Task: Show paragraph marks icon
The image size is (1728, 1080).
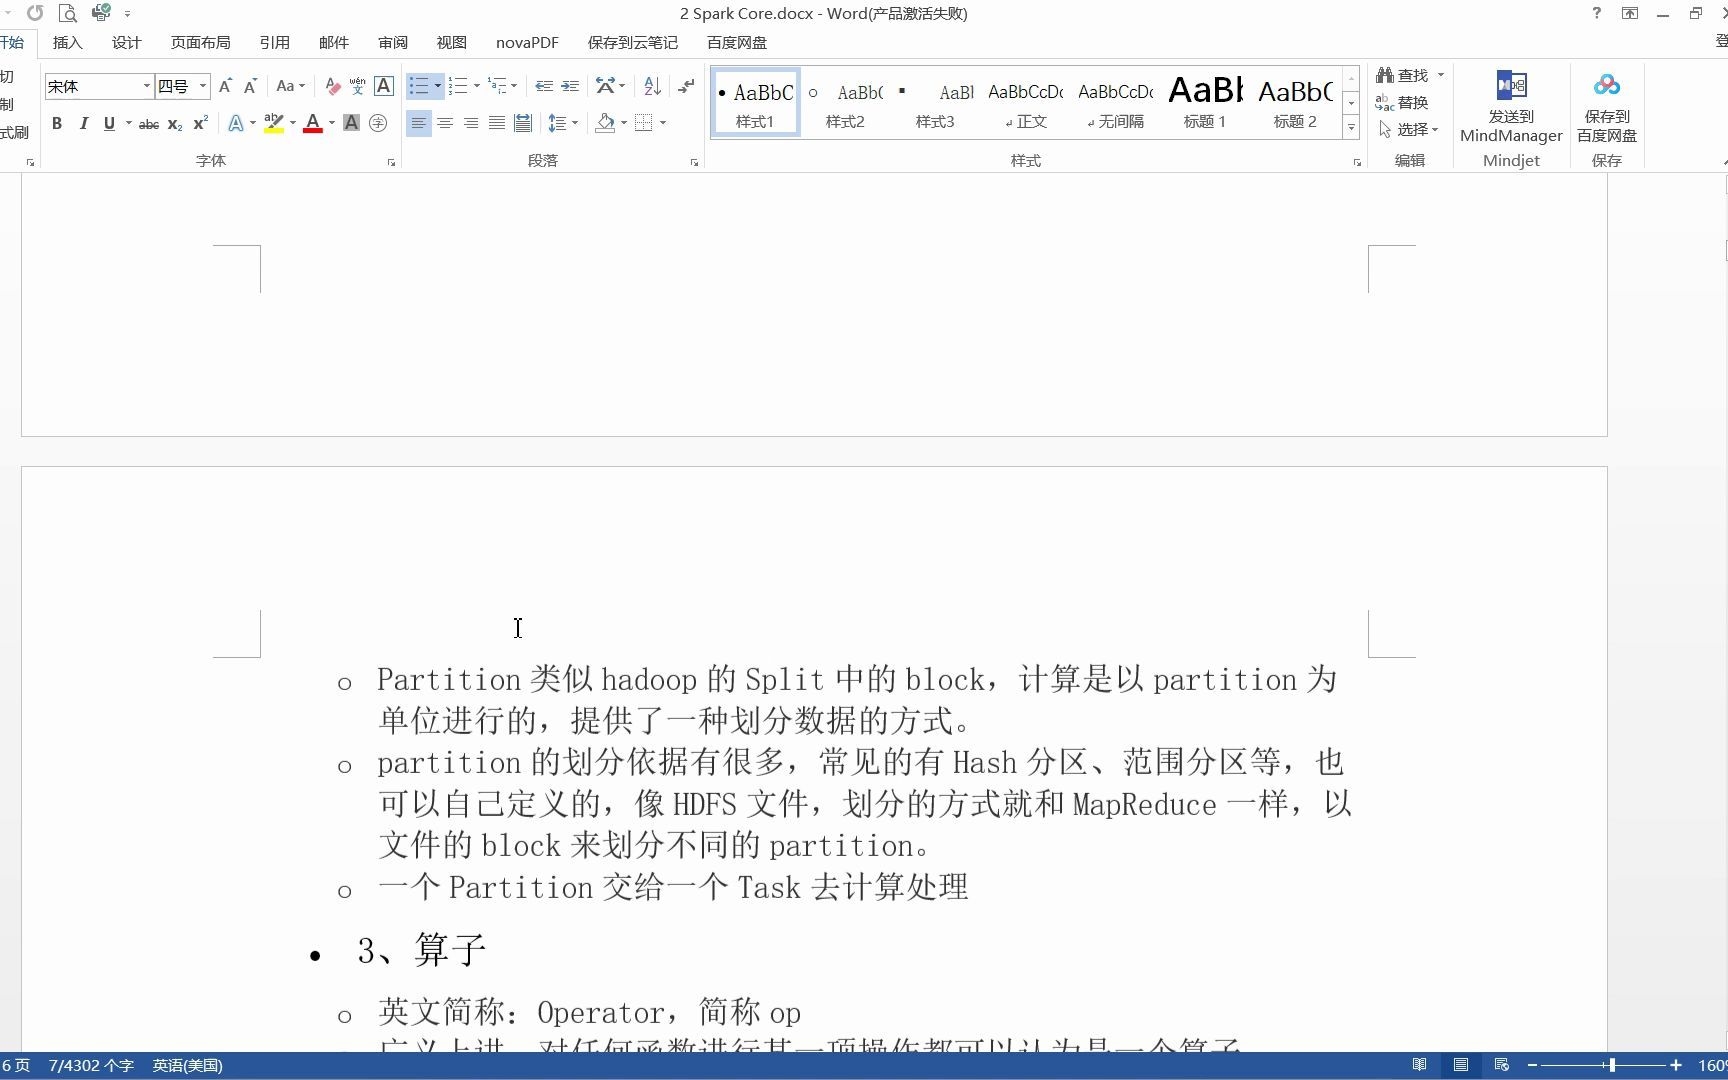Action: click(686, 86)
